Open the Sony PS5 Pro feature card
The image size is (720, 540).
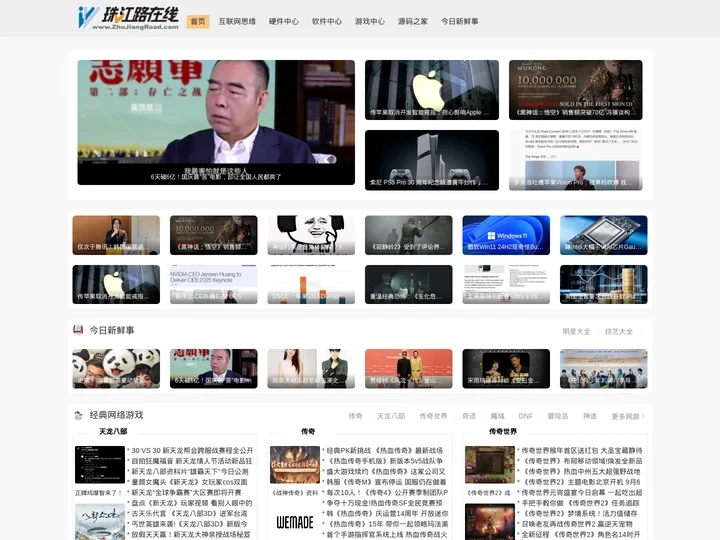pos(432,160)
